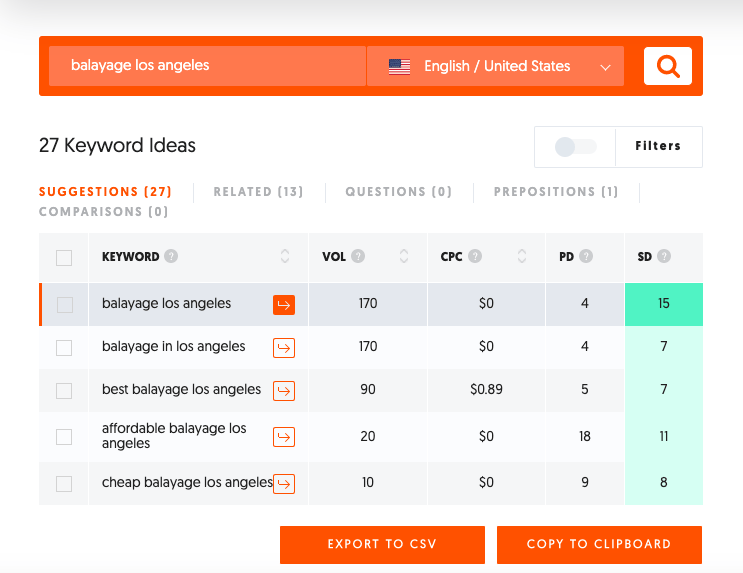Click the 27 Keyword Ideas heading

[x=117, y=146]
